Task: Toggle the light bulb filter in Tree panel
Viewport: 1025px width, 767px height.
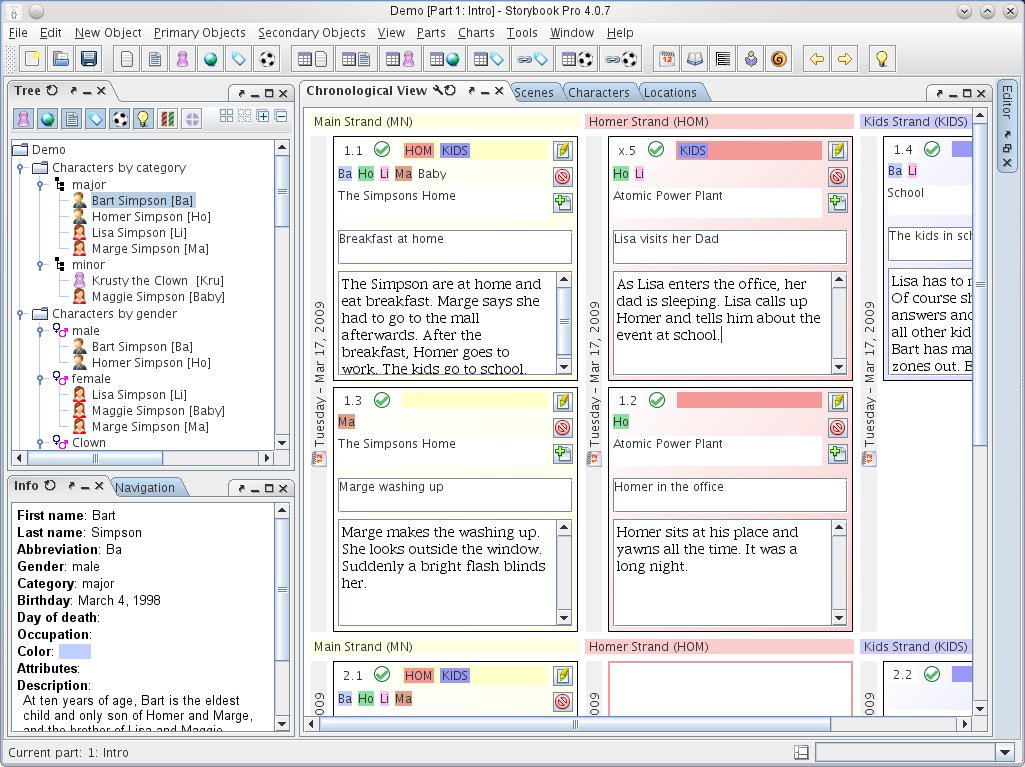Action: 144,119
